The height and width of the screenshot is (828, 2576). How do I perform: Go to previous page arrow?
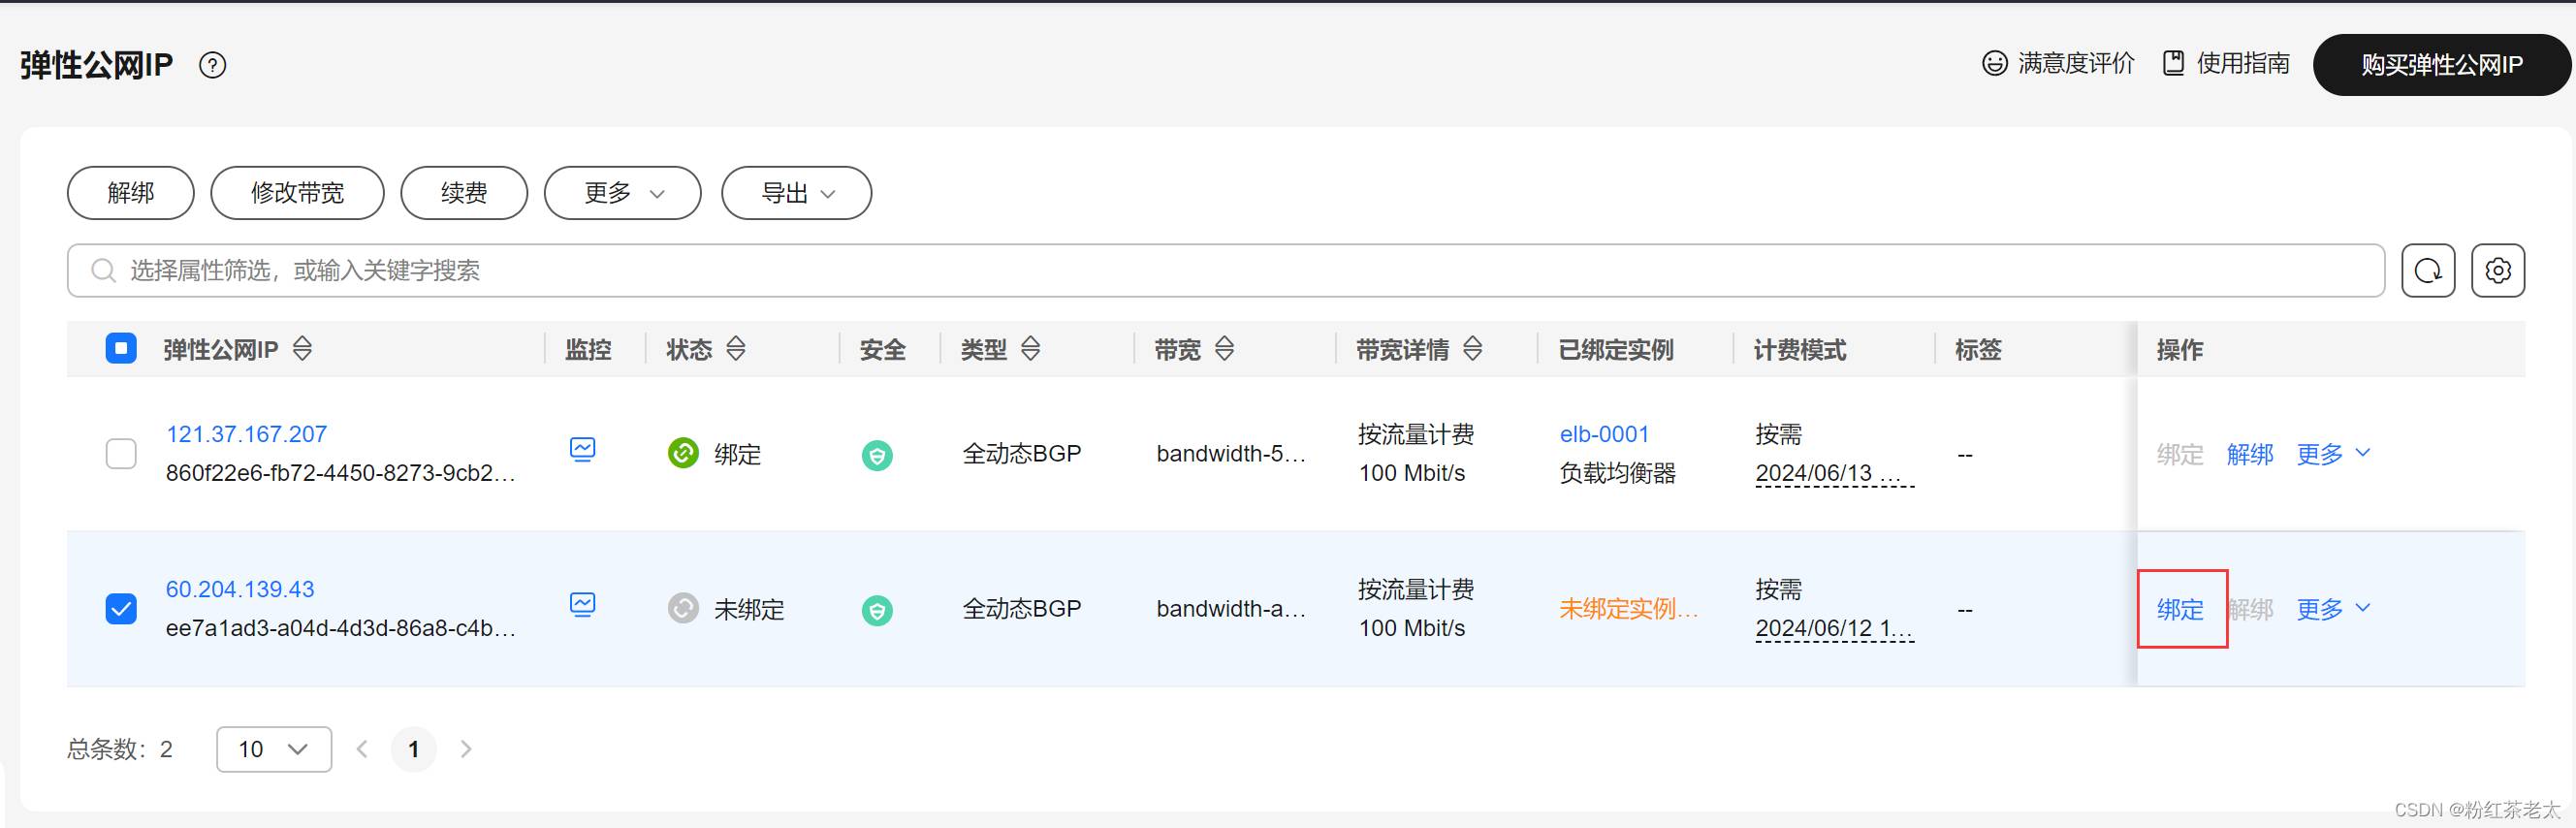pos(362,749)
